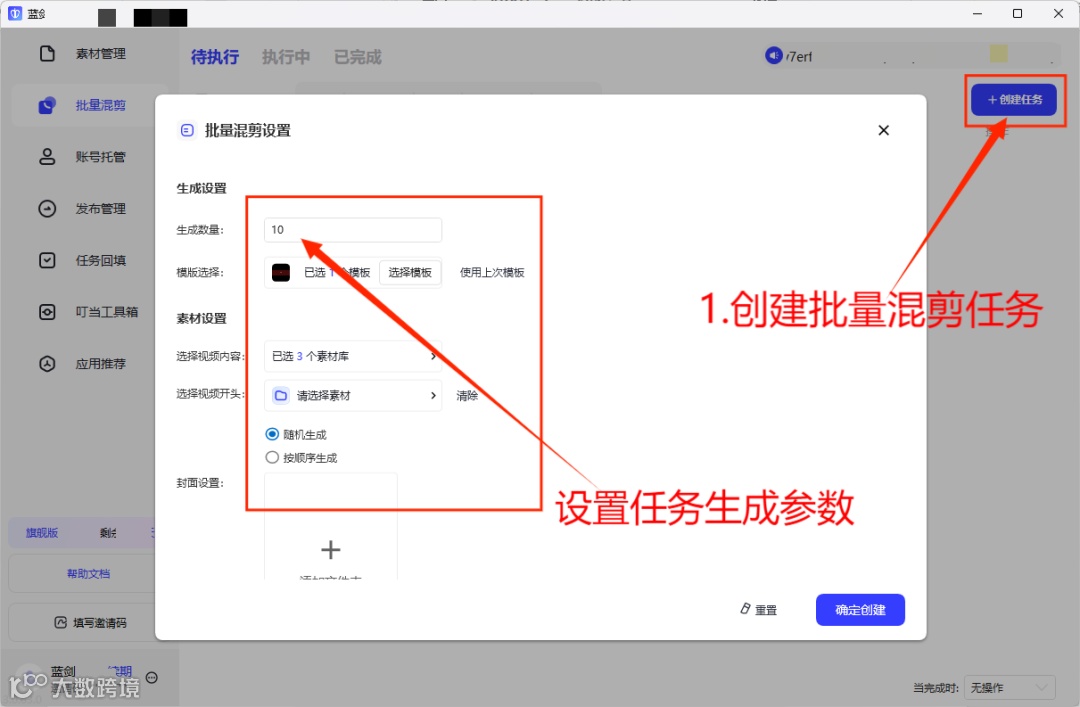The height and width of the screenshot is (707, 1080).
Task: Click the 选择模板 button
Action: pyautogui.click(x=410, y=272)
